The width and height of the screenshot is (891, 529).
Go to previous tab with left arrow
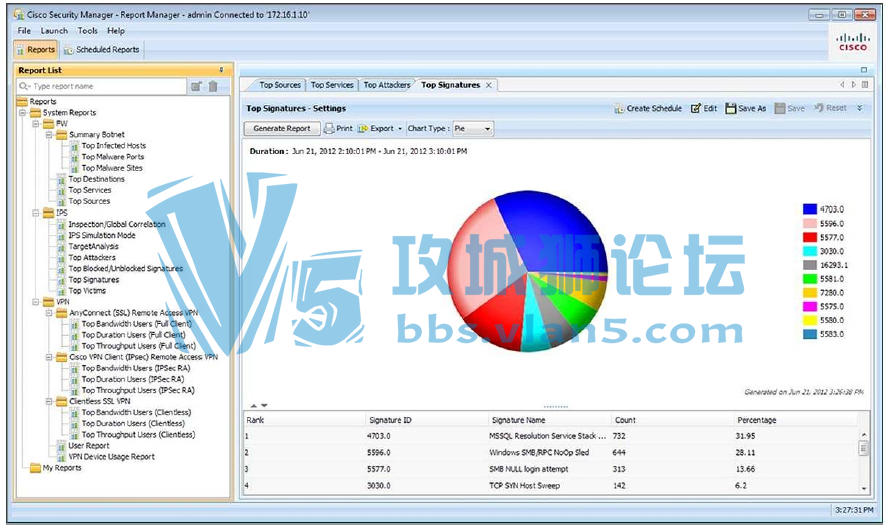(x=842, y=85)
